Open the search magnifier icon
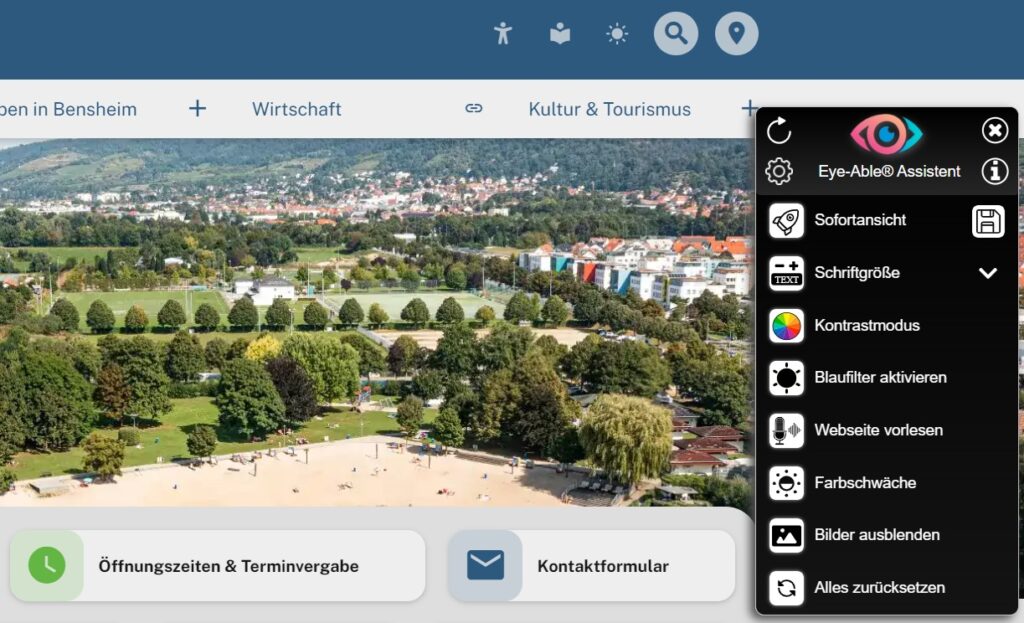Image resolution: width=1024 pixels, height=623 pixels. pos(675,33)
